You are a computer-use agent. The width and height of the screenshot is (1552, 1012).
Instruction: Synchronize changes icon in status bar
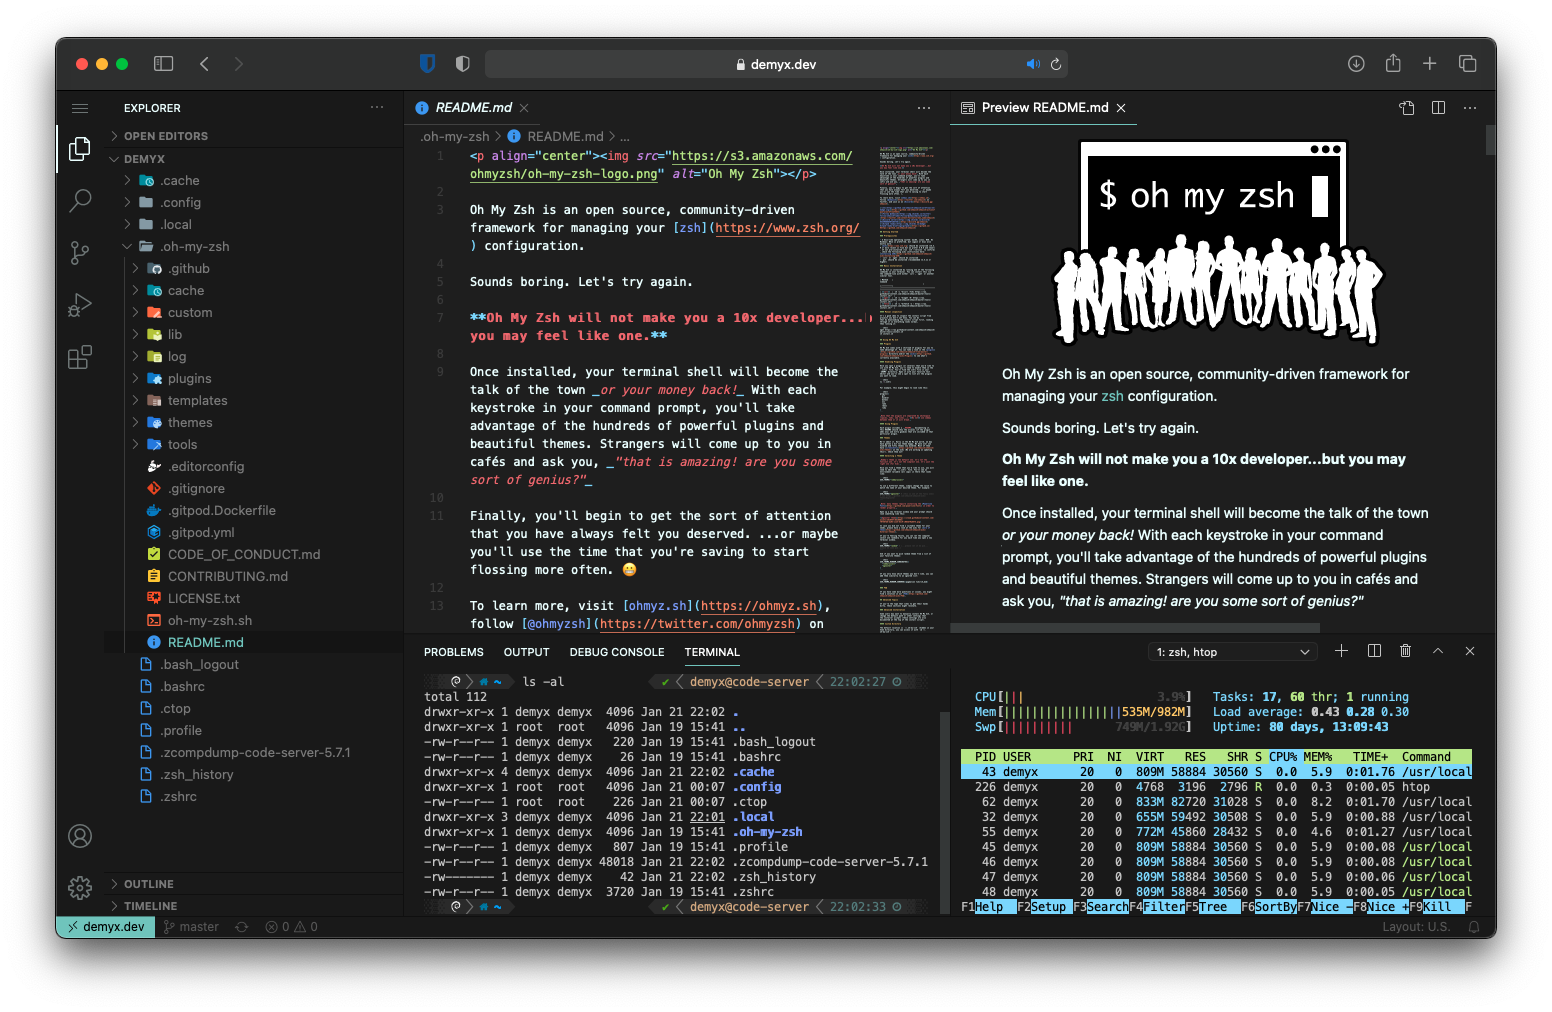pos(241,927)
